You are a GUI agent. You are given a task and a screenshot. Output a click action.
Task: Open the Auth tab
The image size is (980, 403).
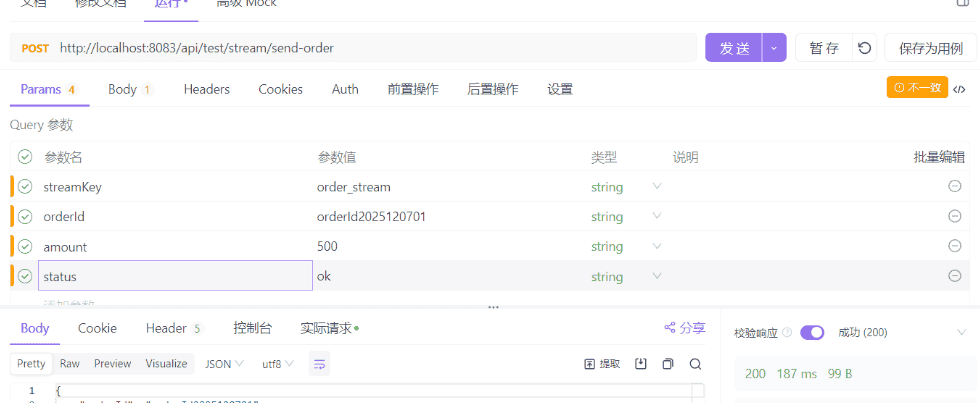click(x=345, y=89)
